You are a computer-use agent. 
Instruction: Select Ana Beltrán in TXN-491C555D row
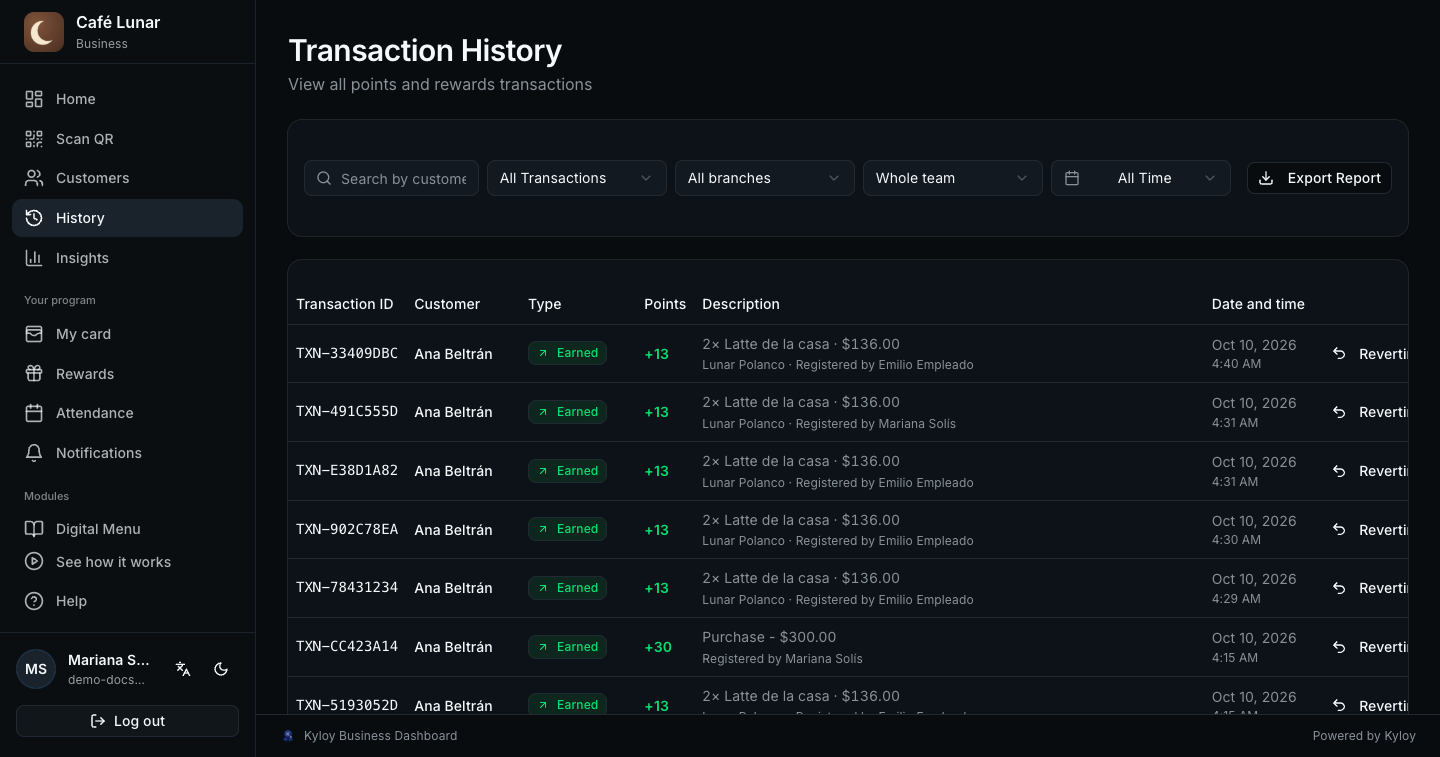[x=453, y=412]
